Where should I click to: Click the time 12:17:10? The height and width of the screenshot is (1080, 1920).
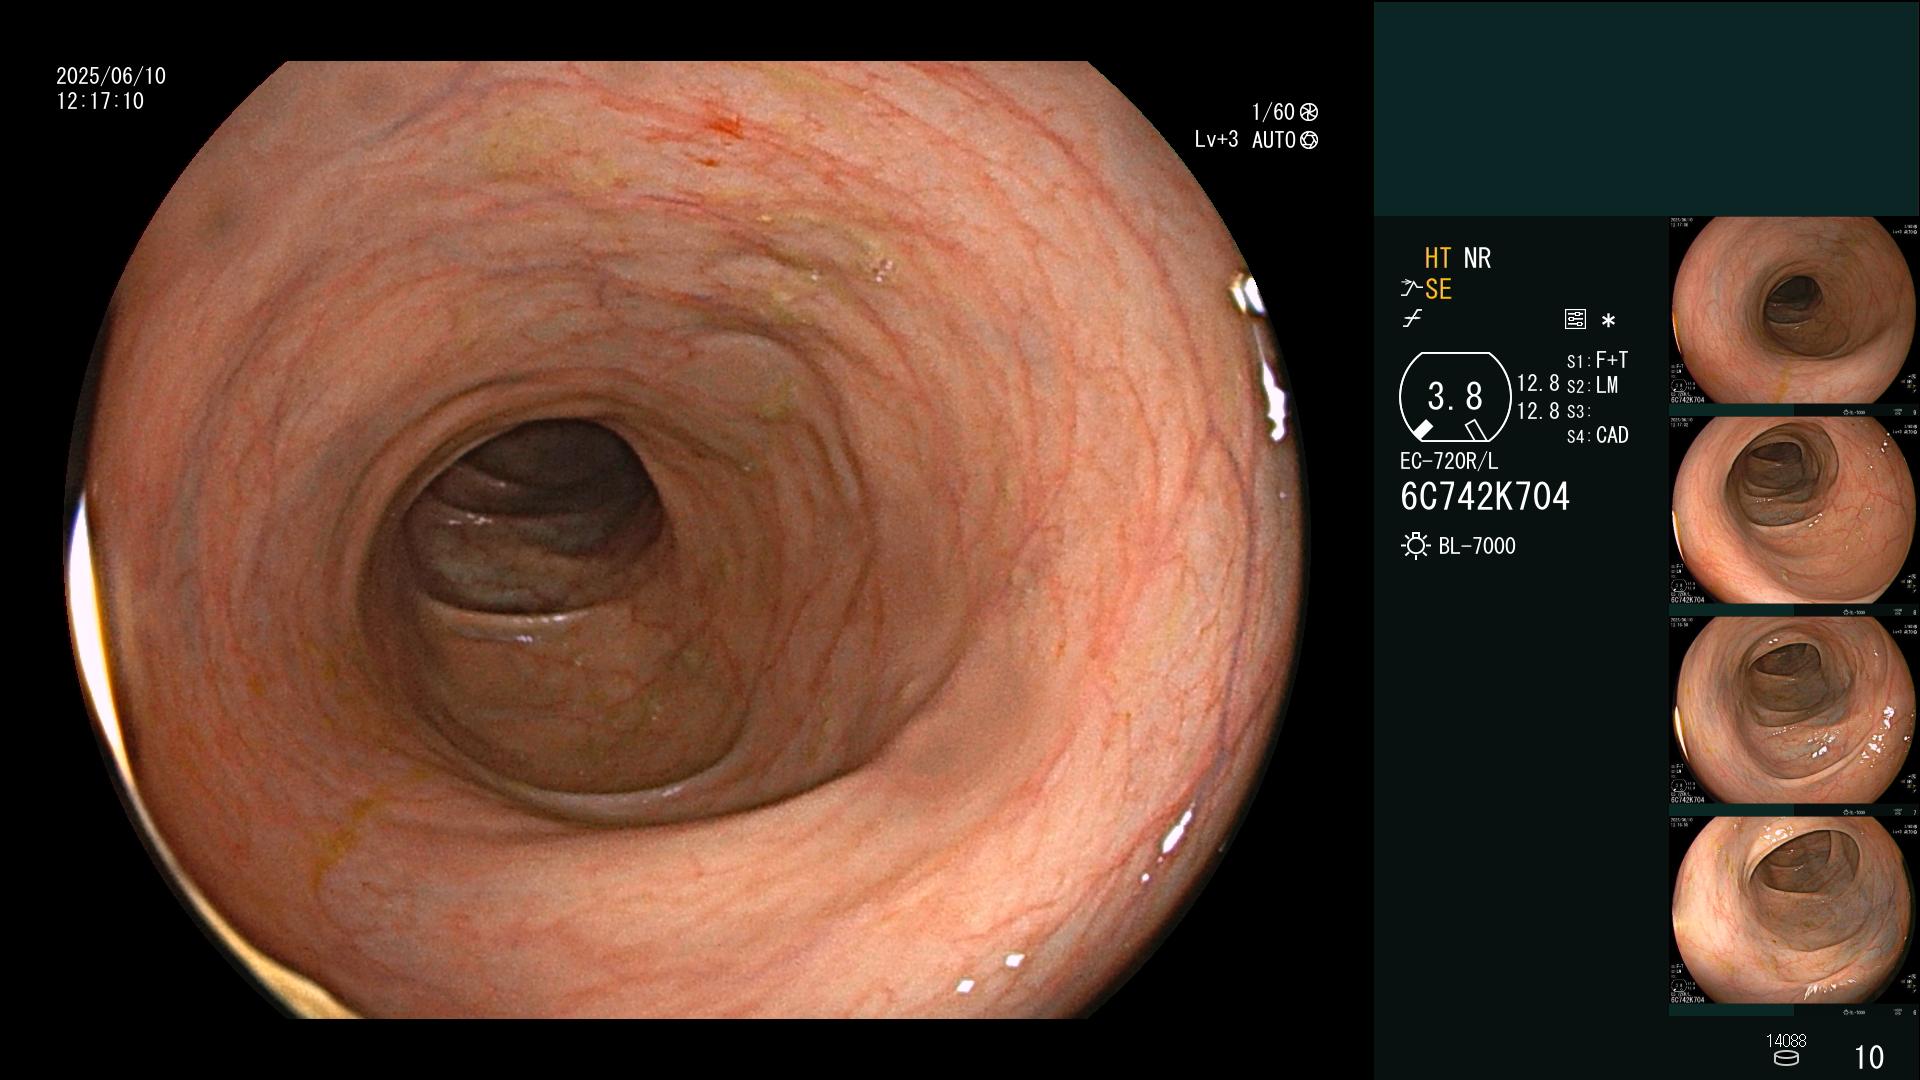click(100, 101)
